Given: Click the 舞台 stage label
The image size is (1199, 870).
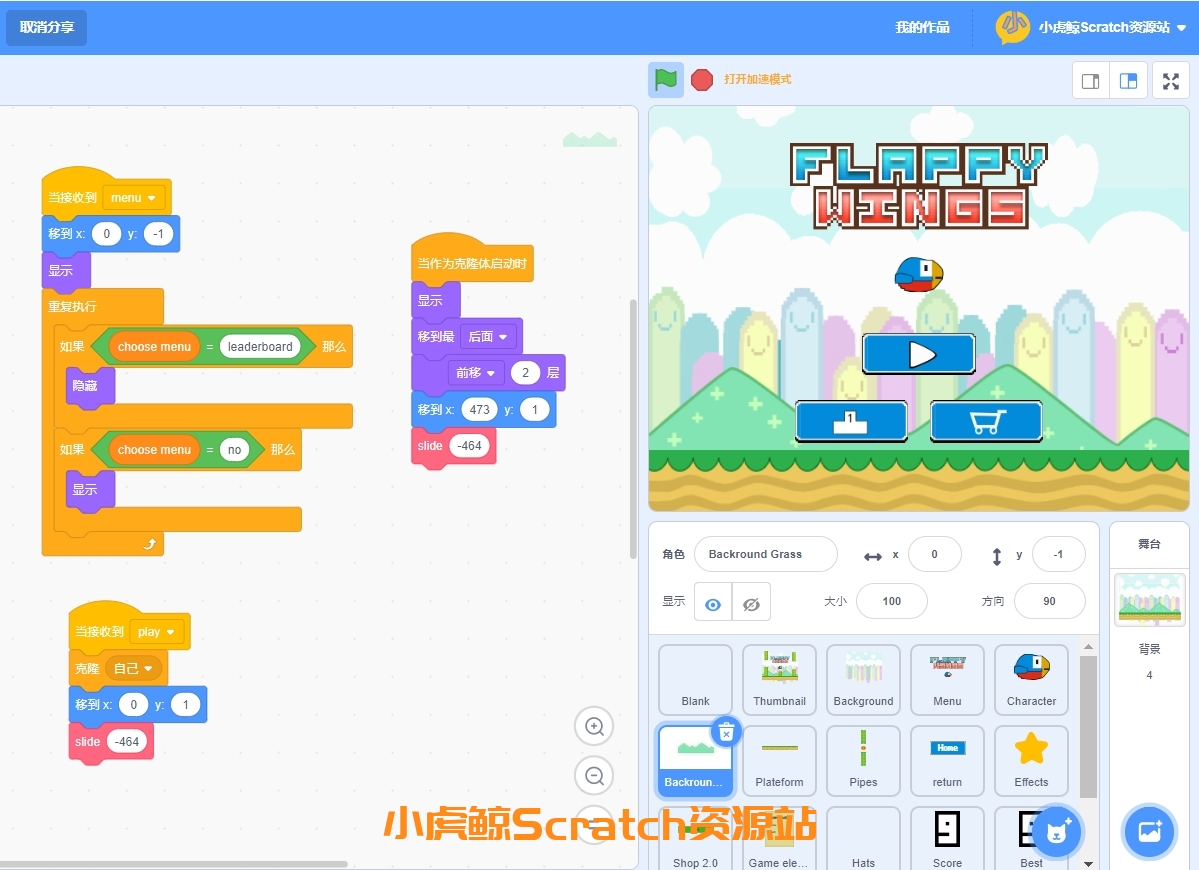Looking at the screenshot, I should tap(1149, 544).
